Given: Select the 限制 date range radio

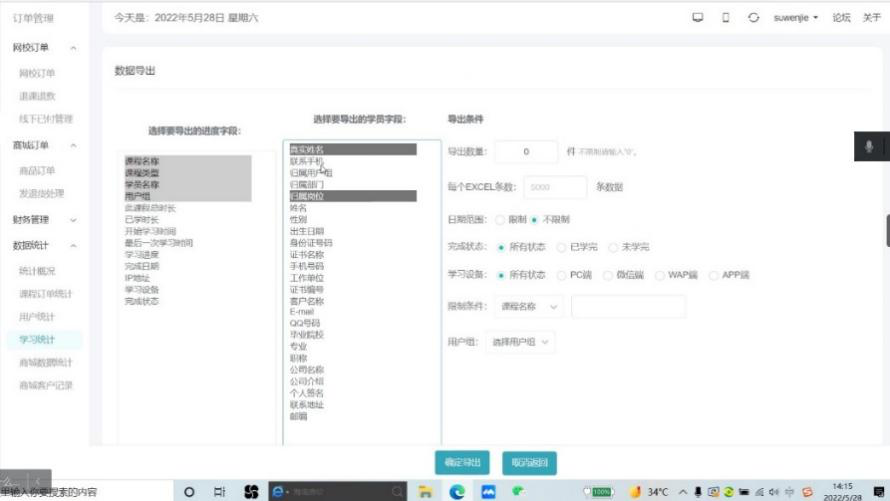Looking at the screenshot, I should tap(501, 219).
